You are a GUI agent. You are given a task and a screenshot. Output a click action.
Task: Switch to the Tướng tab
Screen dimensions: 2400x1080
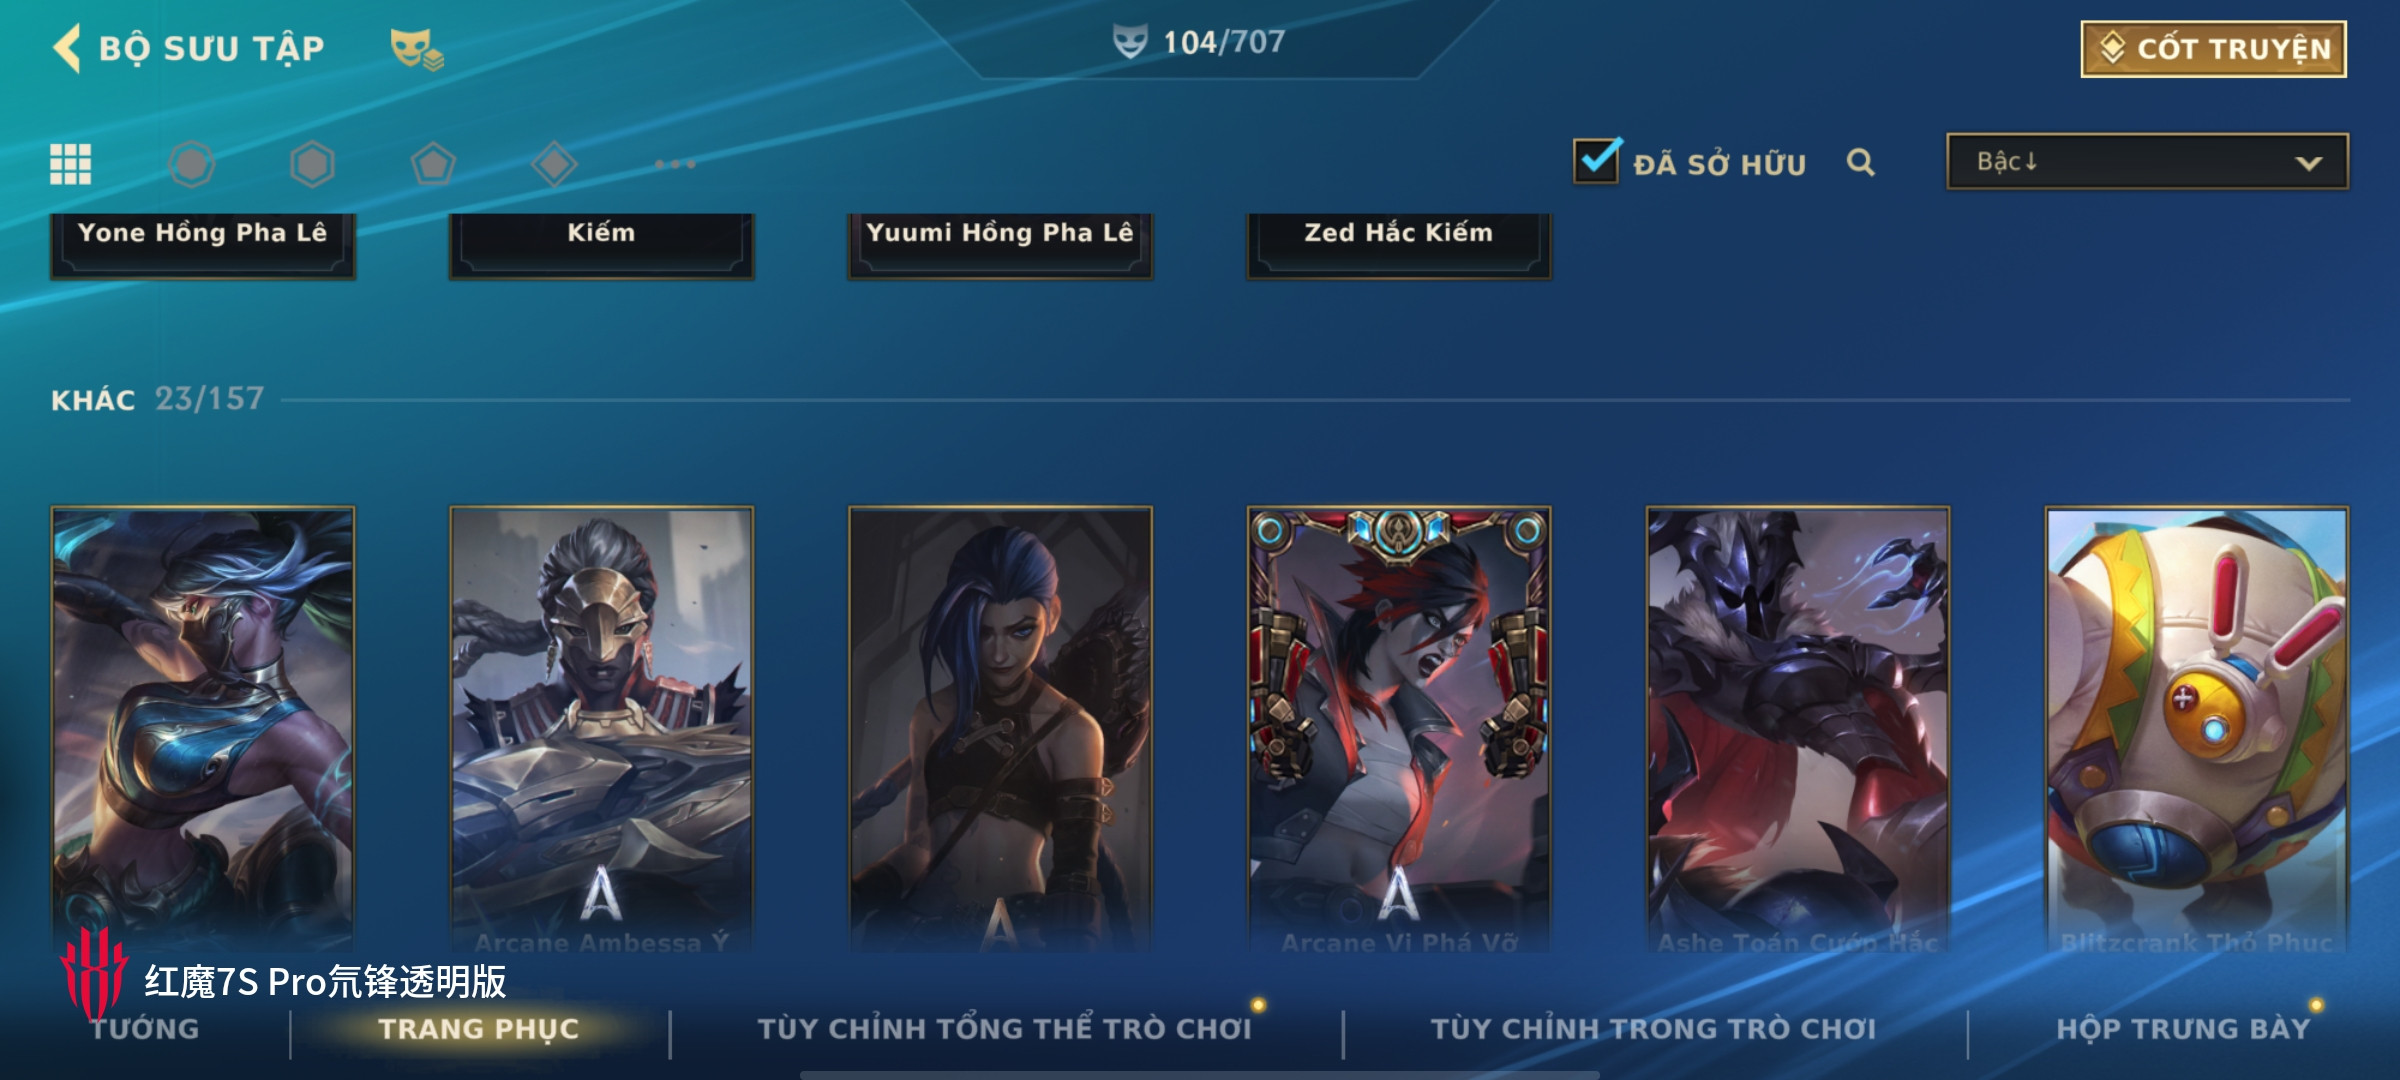click(145, 1029)
